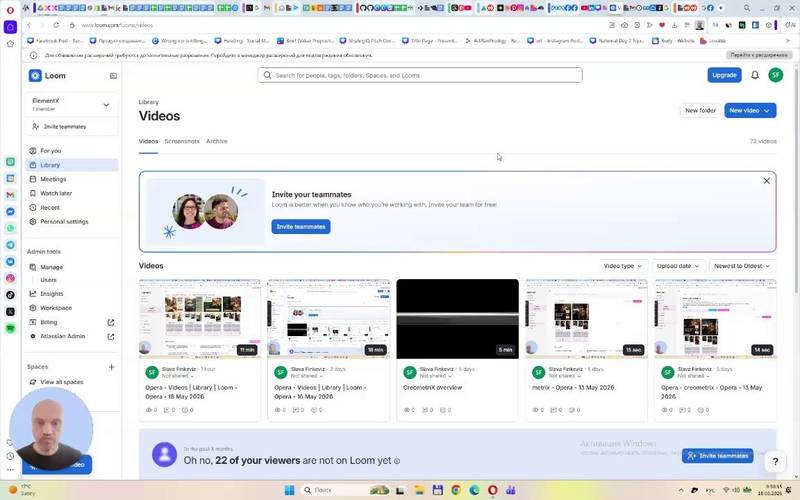Open the SF account avatar menu
The height and width of the screenshot is (500, 800).
(x=775, y=75)
